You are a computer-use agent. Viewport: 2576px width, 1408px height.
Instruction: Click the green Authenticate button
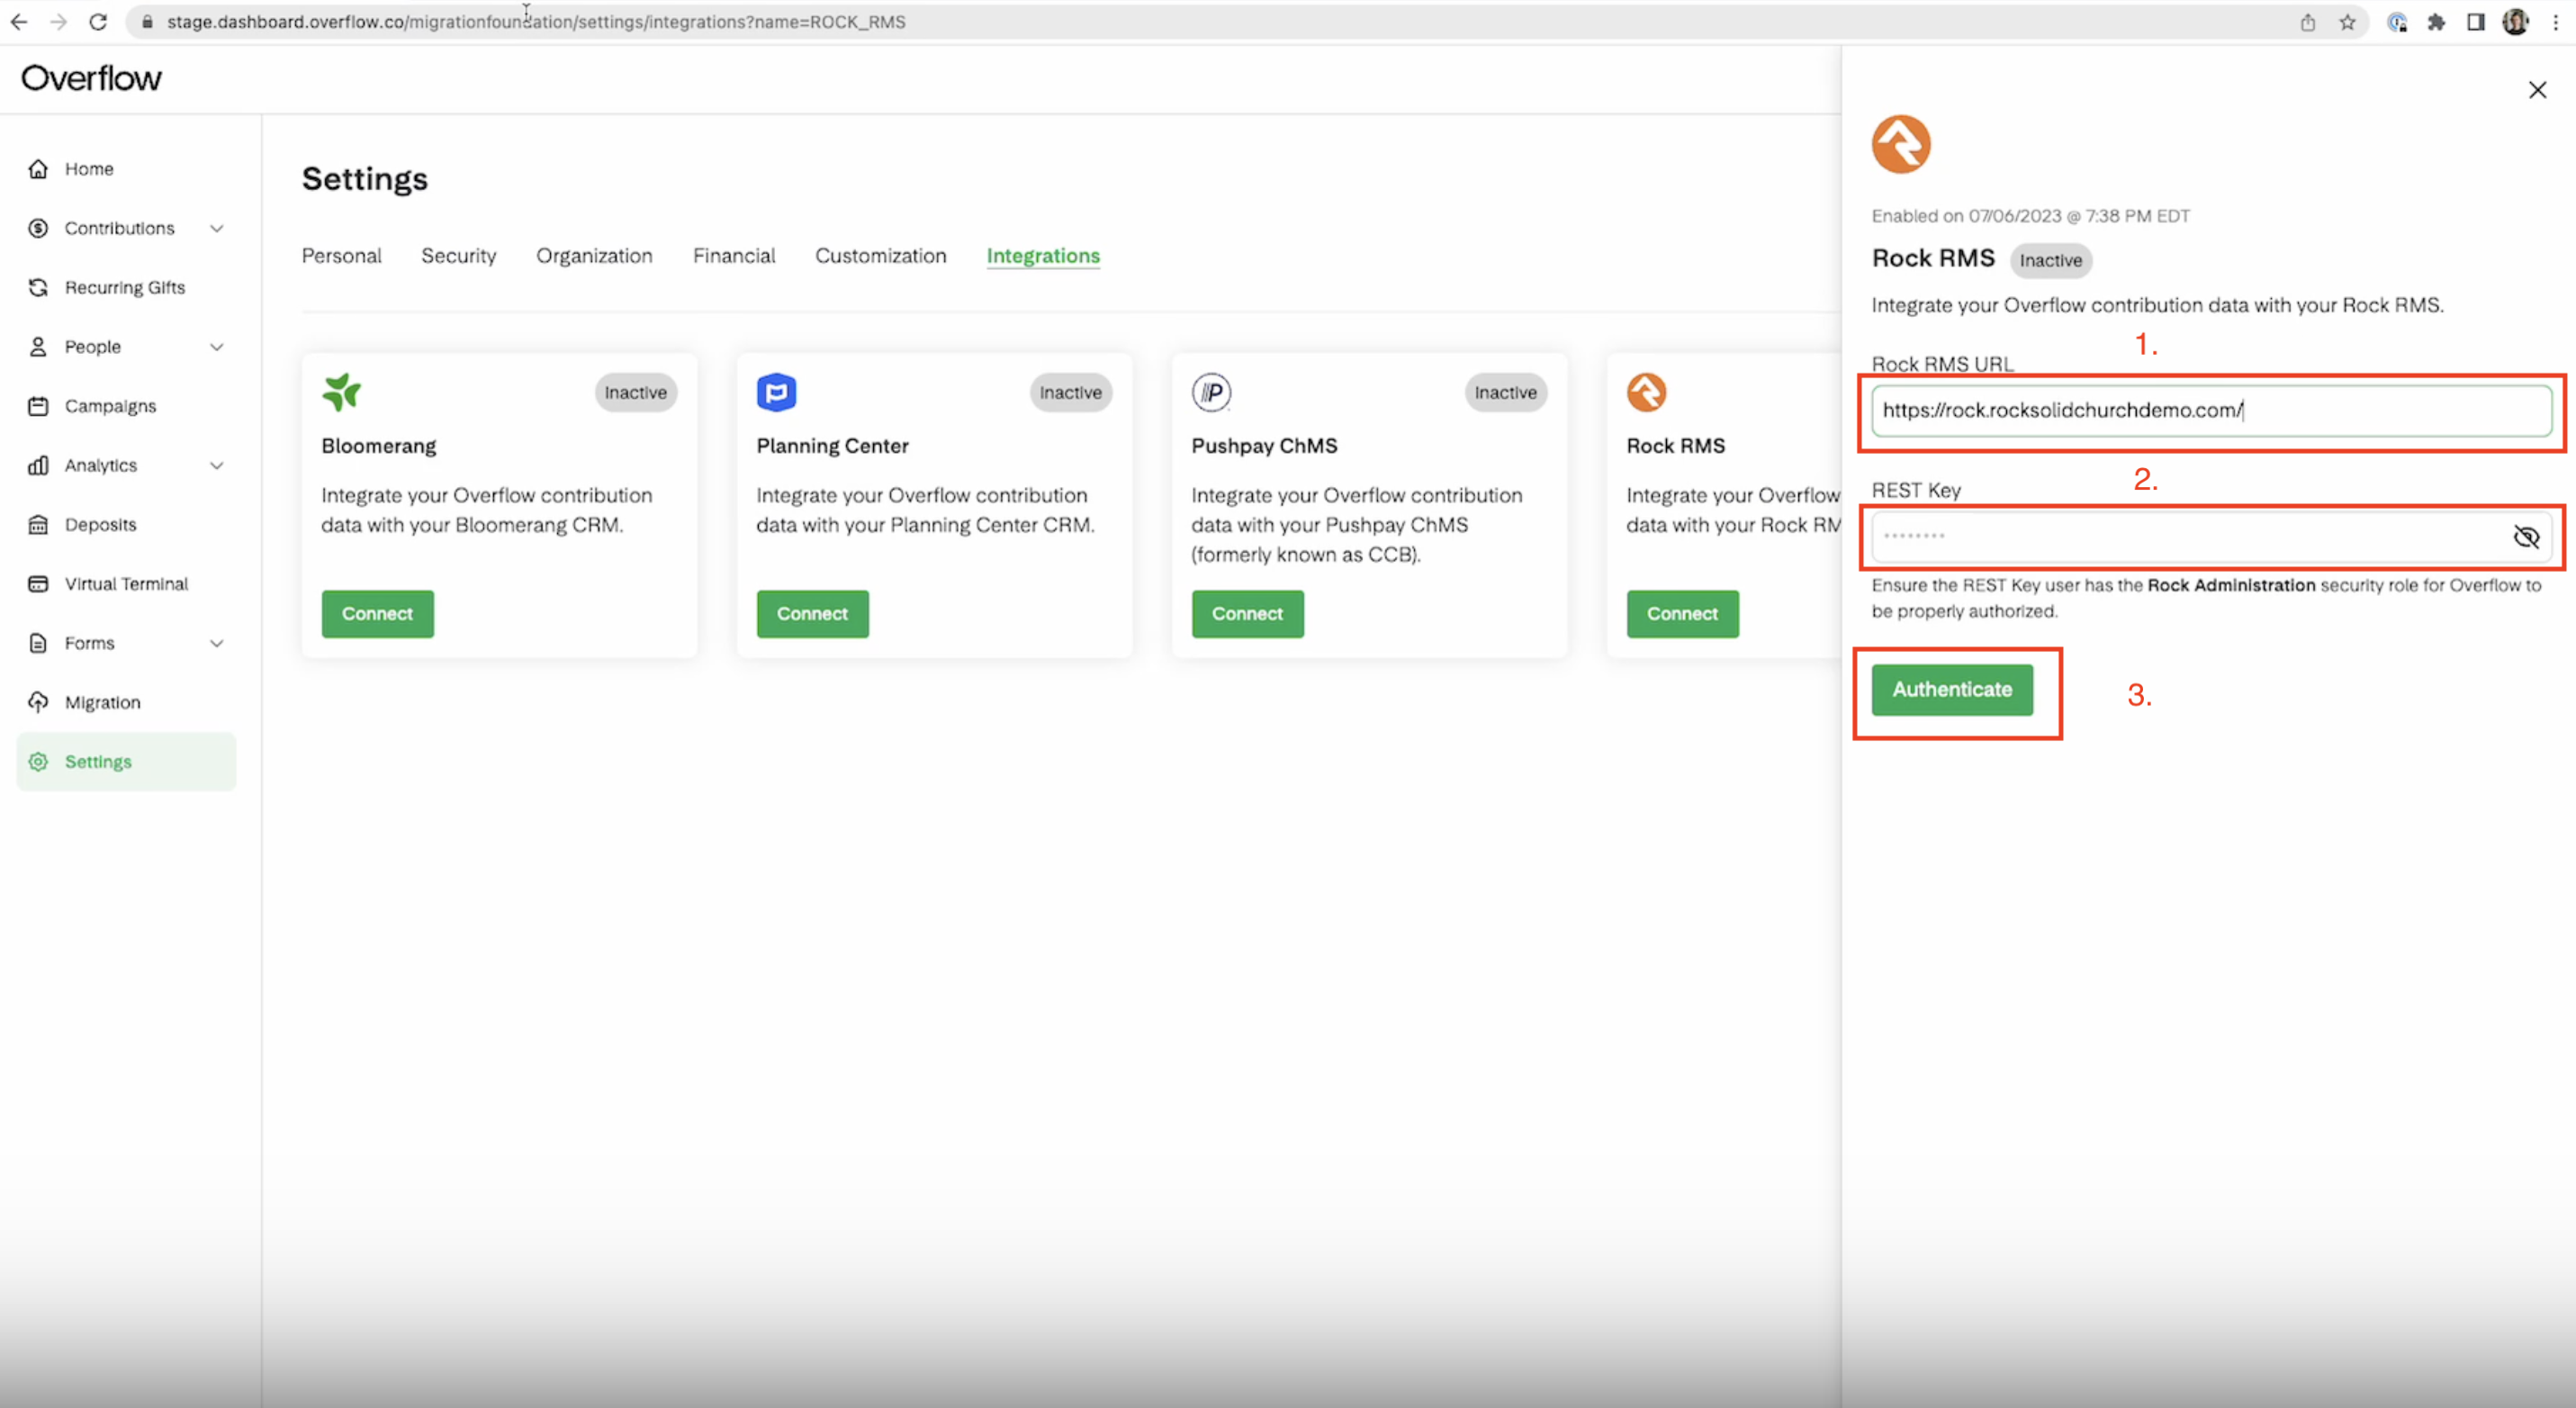[1951, 689]
